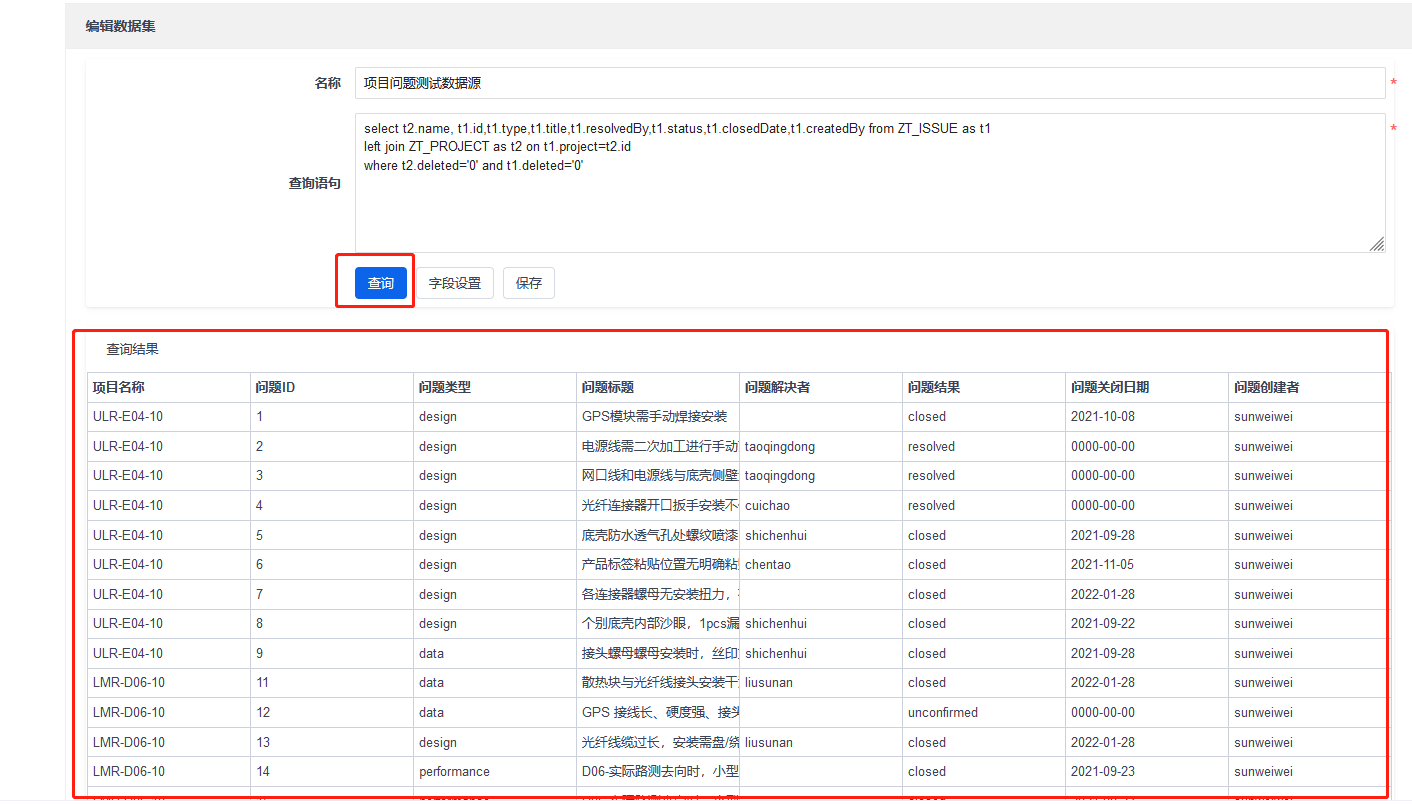This screenshot has height=804, width=1412.
Task: Select the 问题关闭日期 column header
Action: 1110,387
